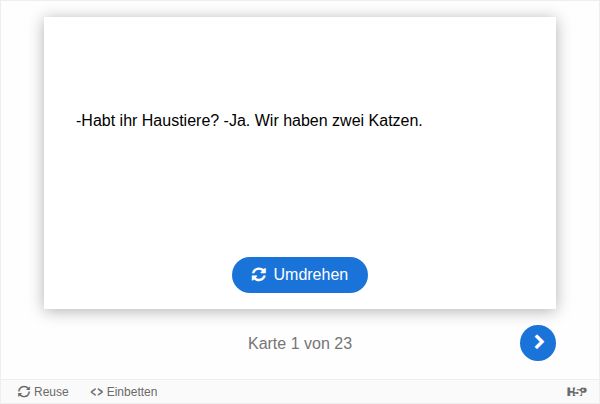Click the Reuse refresh icon in the footer

[24, 392]
